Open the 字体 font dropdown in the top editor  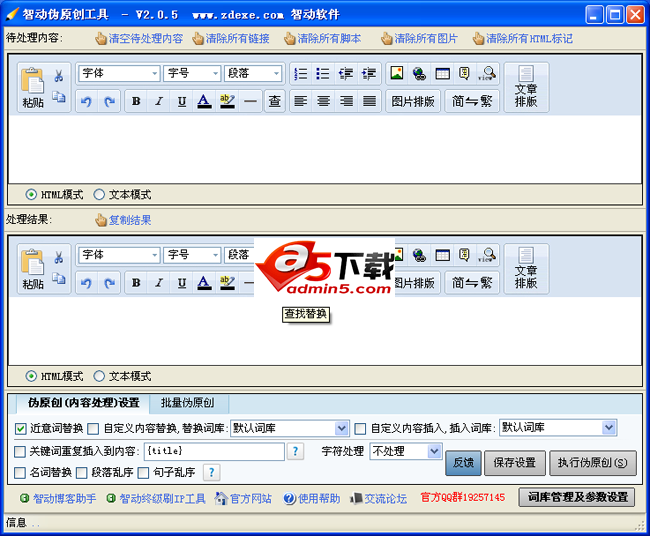point(119,74)
